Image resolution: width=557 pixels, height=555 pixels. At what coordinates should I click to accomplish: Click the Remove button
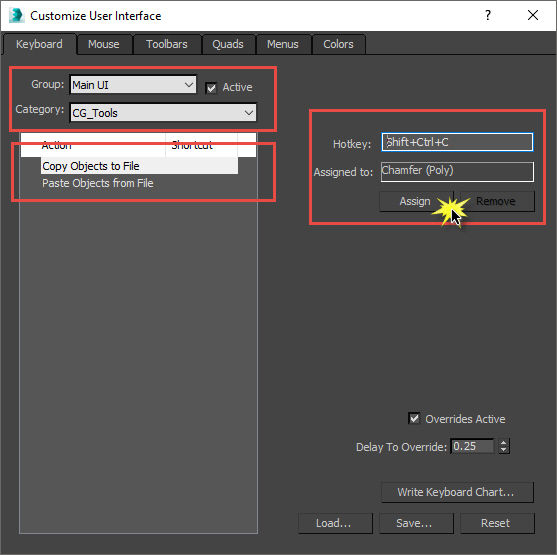pos(496,201)
